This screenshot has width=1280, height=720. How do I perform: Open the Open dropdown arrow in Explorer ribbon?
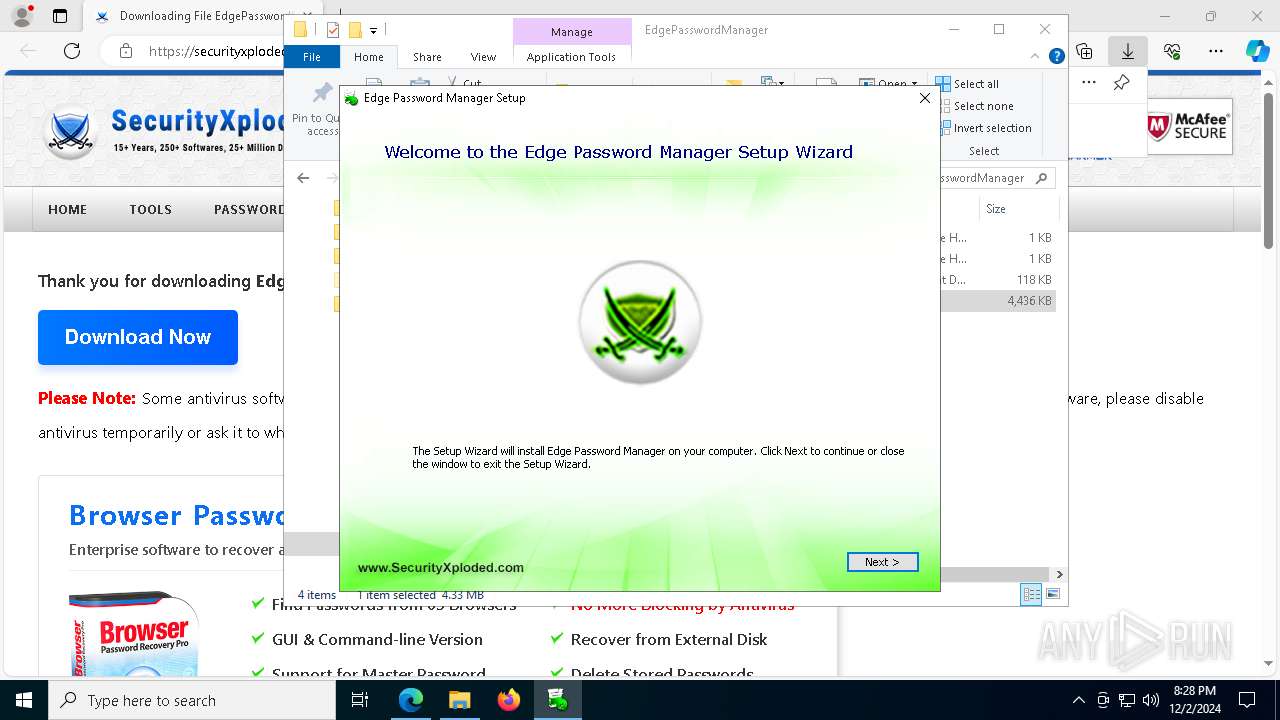click(914, 84)
